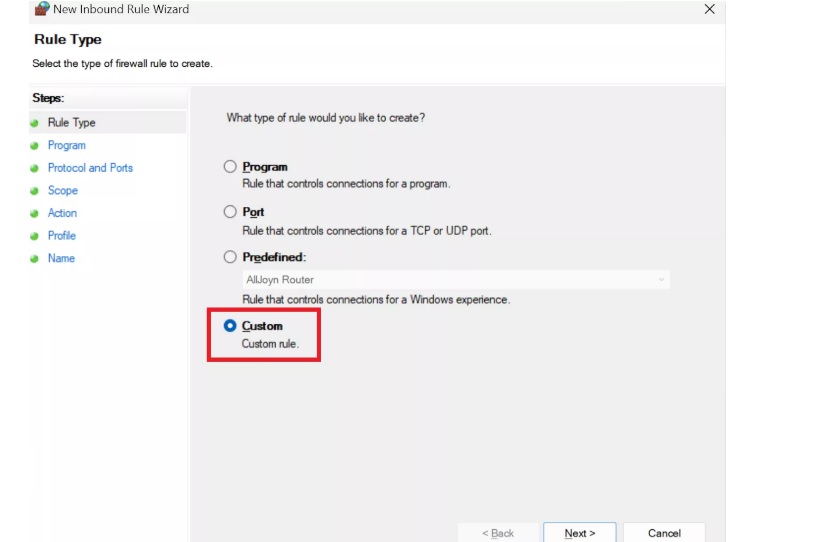Cancel the inbound rule wizard
This screenshot has width=818, height=542.
point(664,533)
